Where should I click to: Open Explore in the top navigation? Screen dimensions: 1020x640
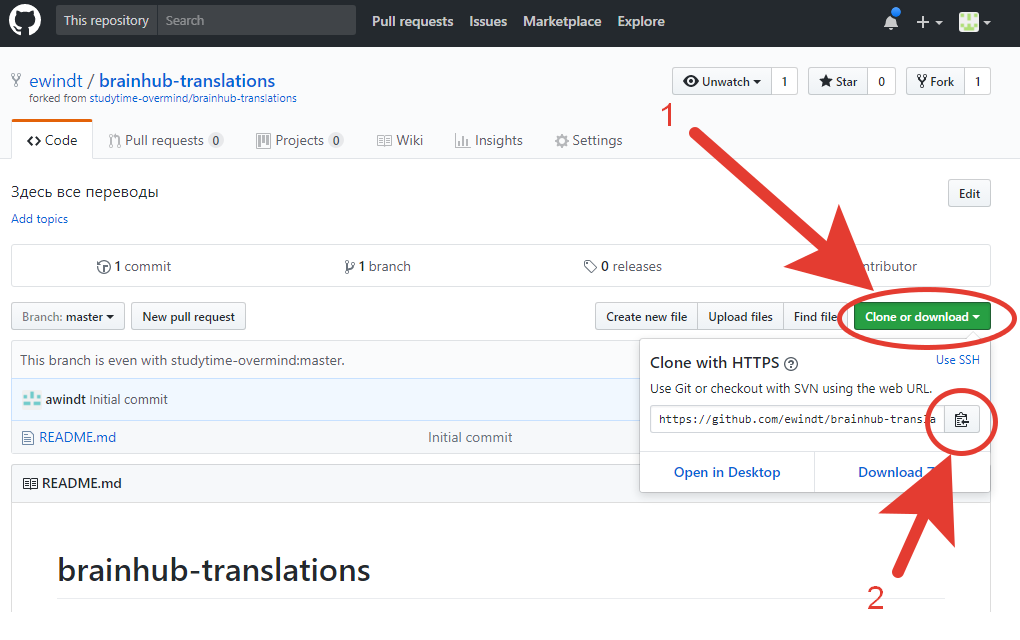tap(641, 21)
